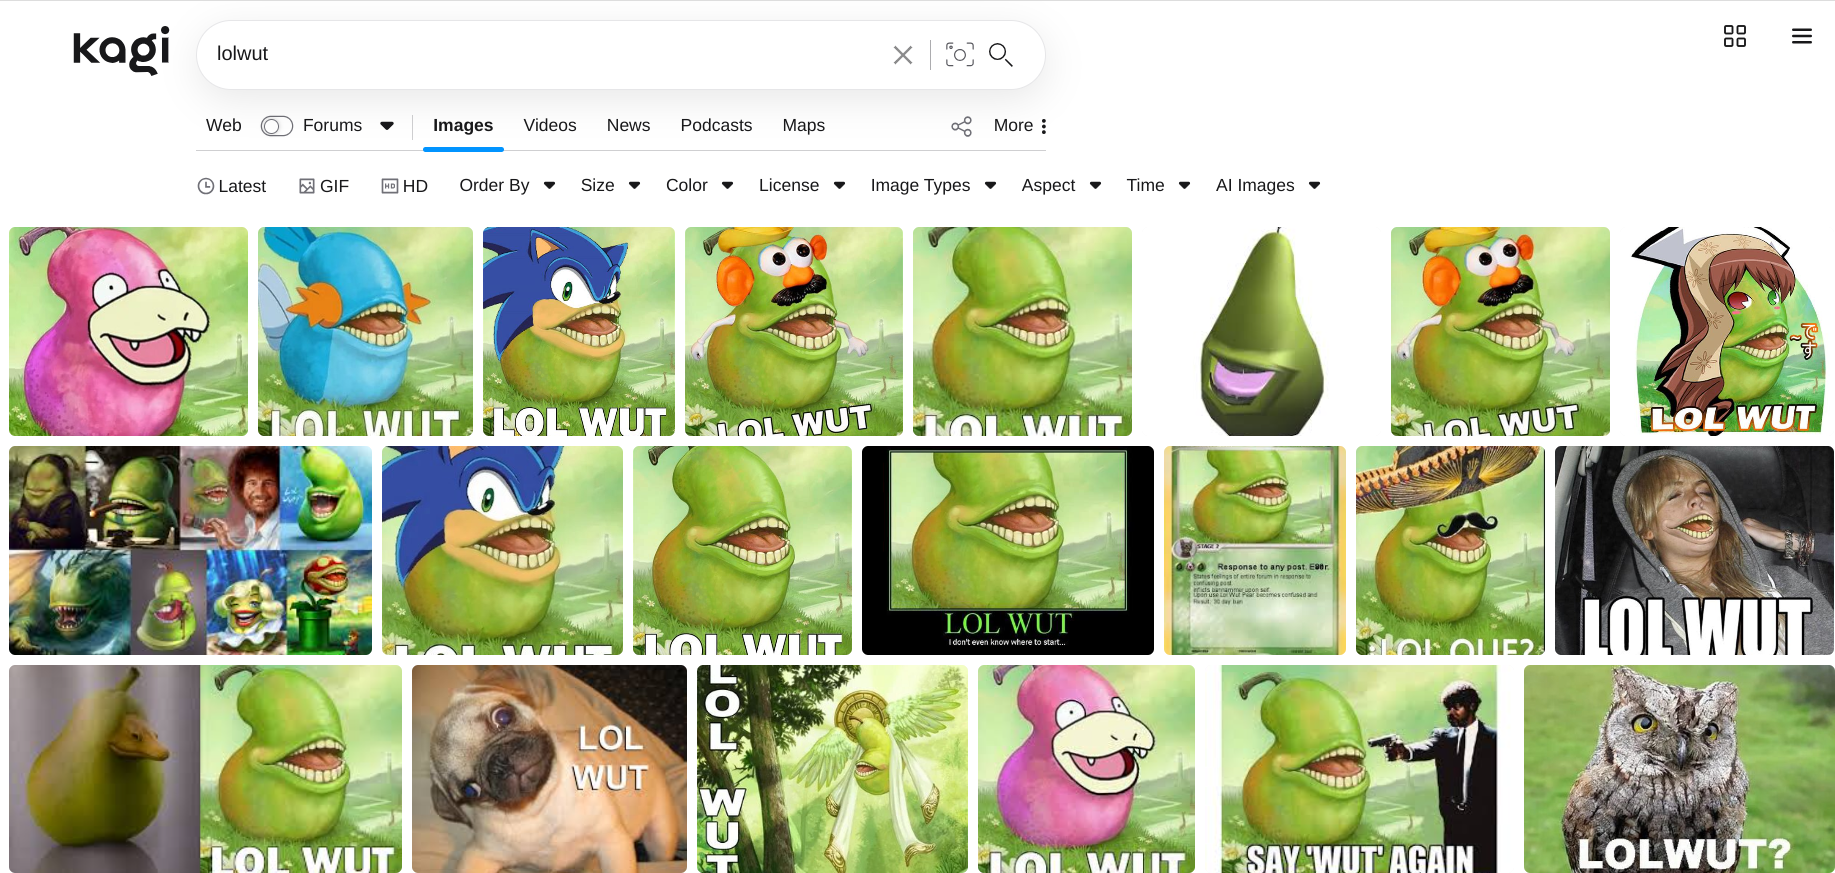Open the brown-haired anime girl pear thumbnail
Screen dimensions: 1835x873
tap(1731, 331)
